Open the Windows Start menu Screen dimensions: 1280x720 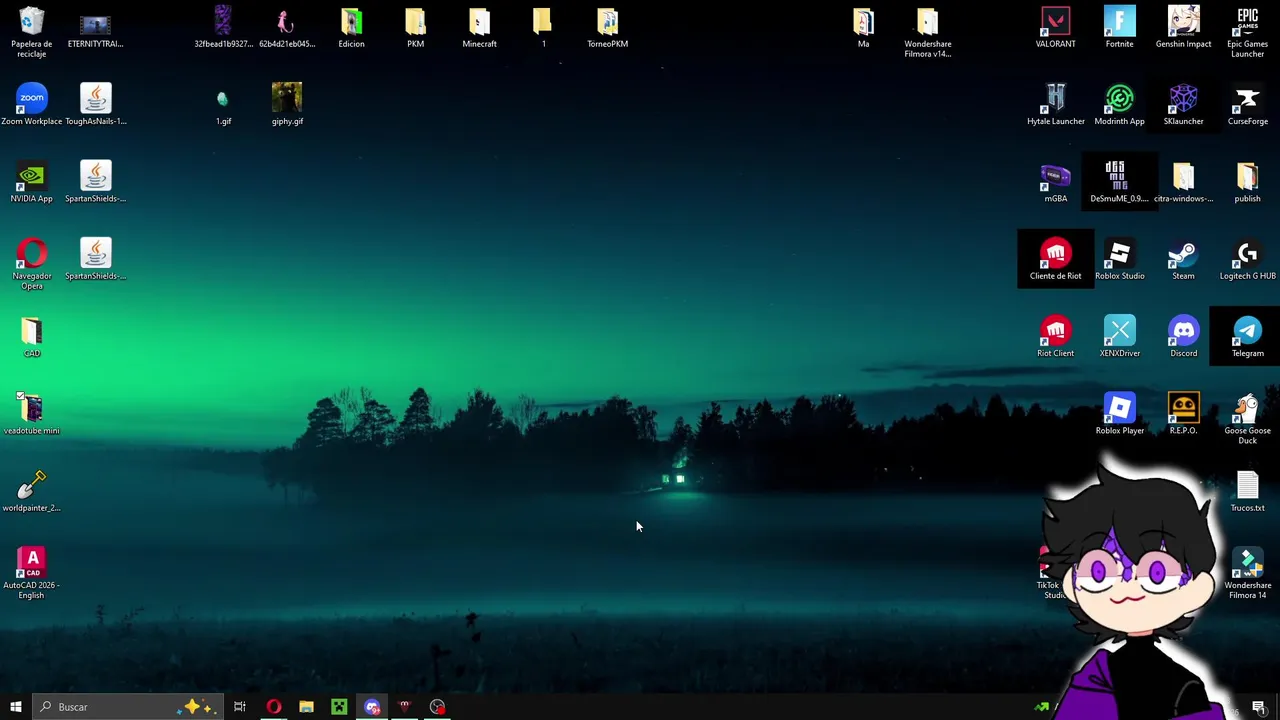pos(15,707)
